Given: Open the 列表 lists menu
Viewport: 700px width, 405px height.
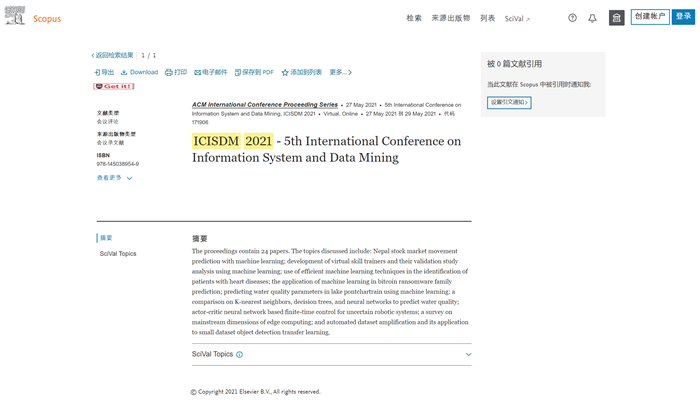Looking at the screenshot, I should pos(488,18).
